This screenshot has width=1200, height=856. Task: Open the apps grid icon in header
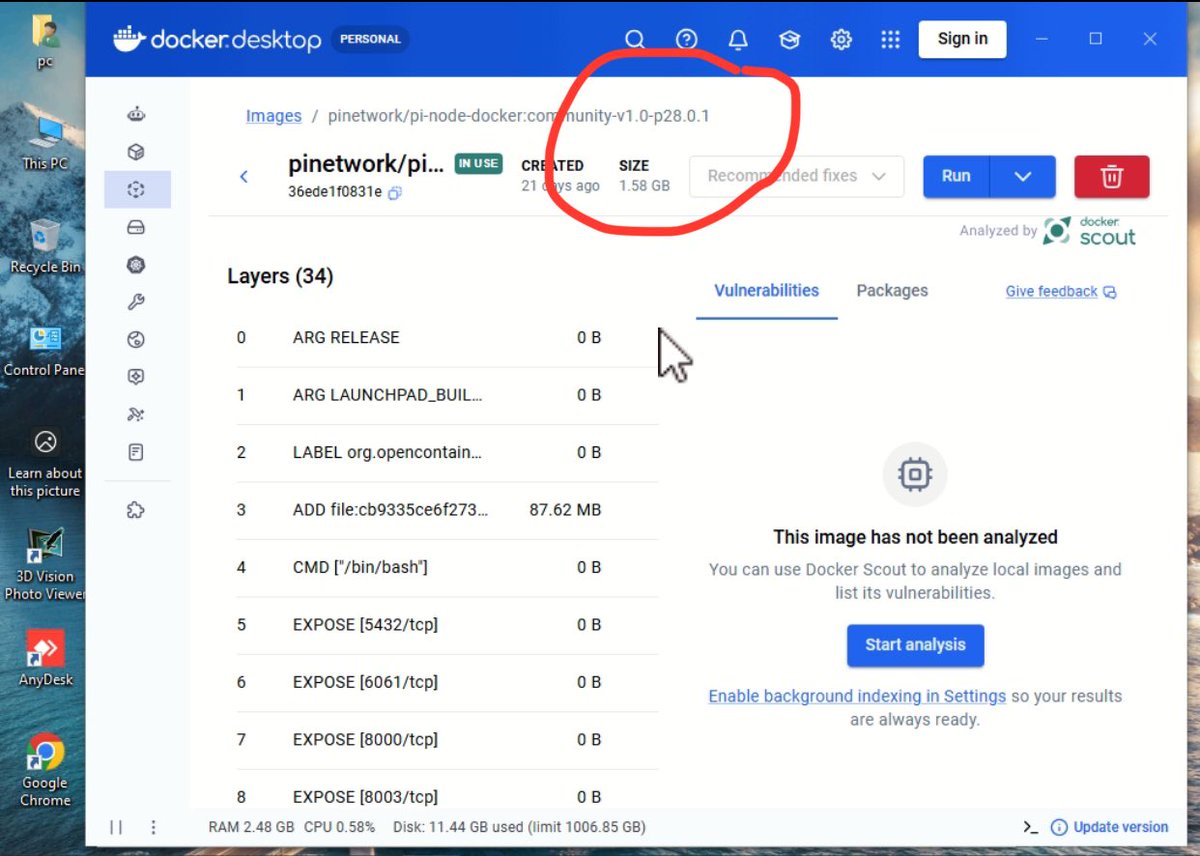(890, 39)
